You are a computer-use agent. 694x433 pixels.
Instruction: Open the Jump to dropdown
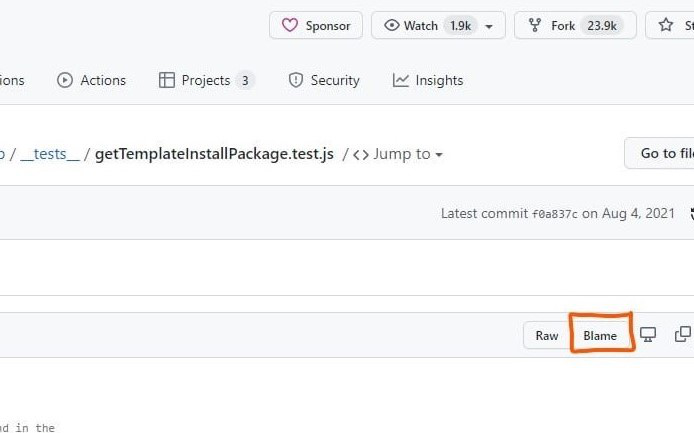click(407, 154)
